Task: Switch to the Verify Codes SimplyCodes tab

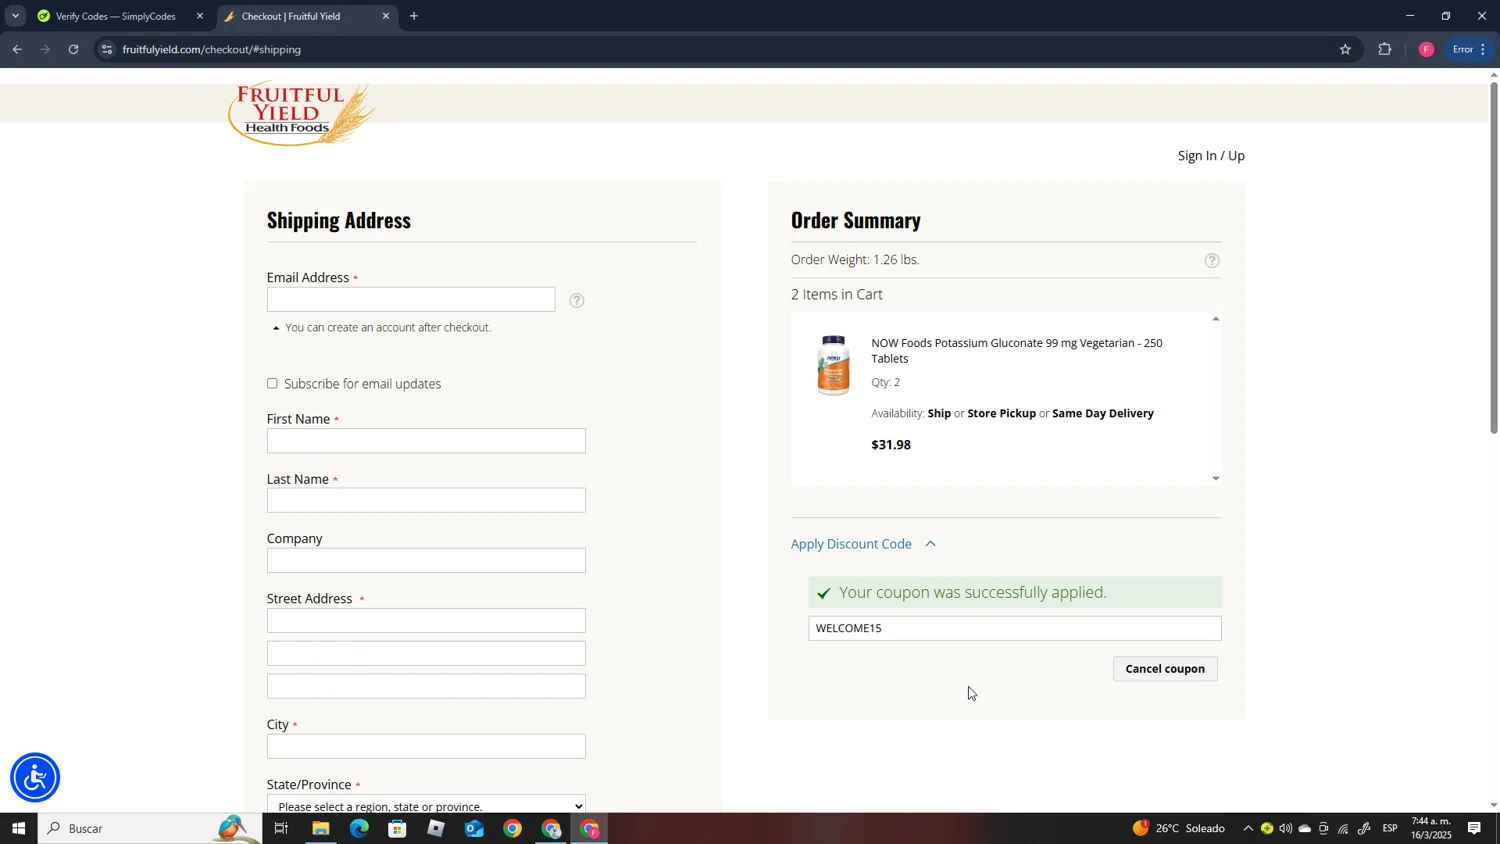Action: tap(117, 16)
